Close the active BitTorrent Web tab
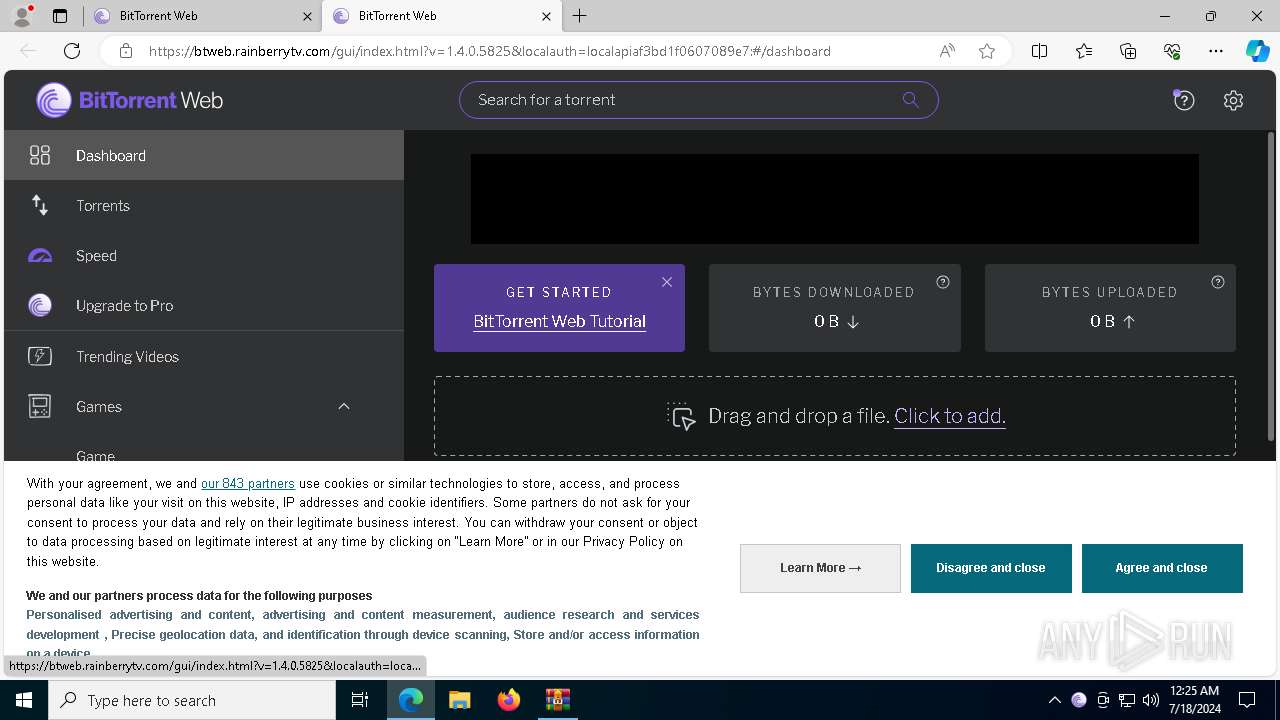Screen dimensions: 1280x720 [x=546, y=16]
